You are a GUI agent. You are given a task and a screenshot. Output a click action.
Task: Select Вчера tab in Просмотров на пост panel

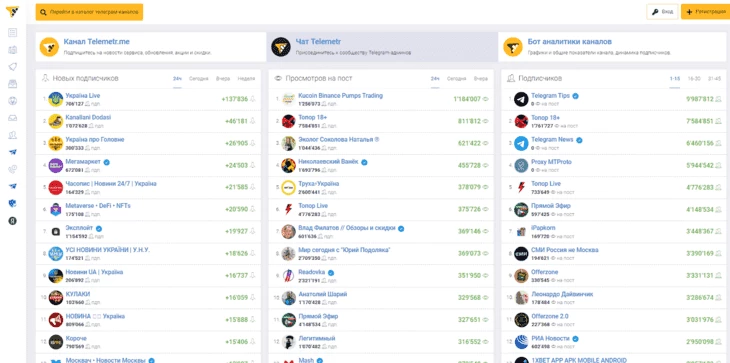[481, 79]
